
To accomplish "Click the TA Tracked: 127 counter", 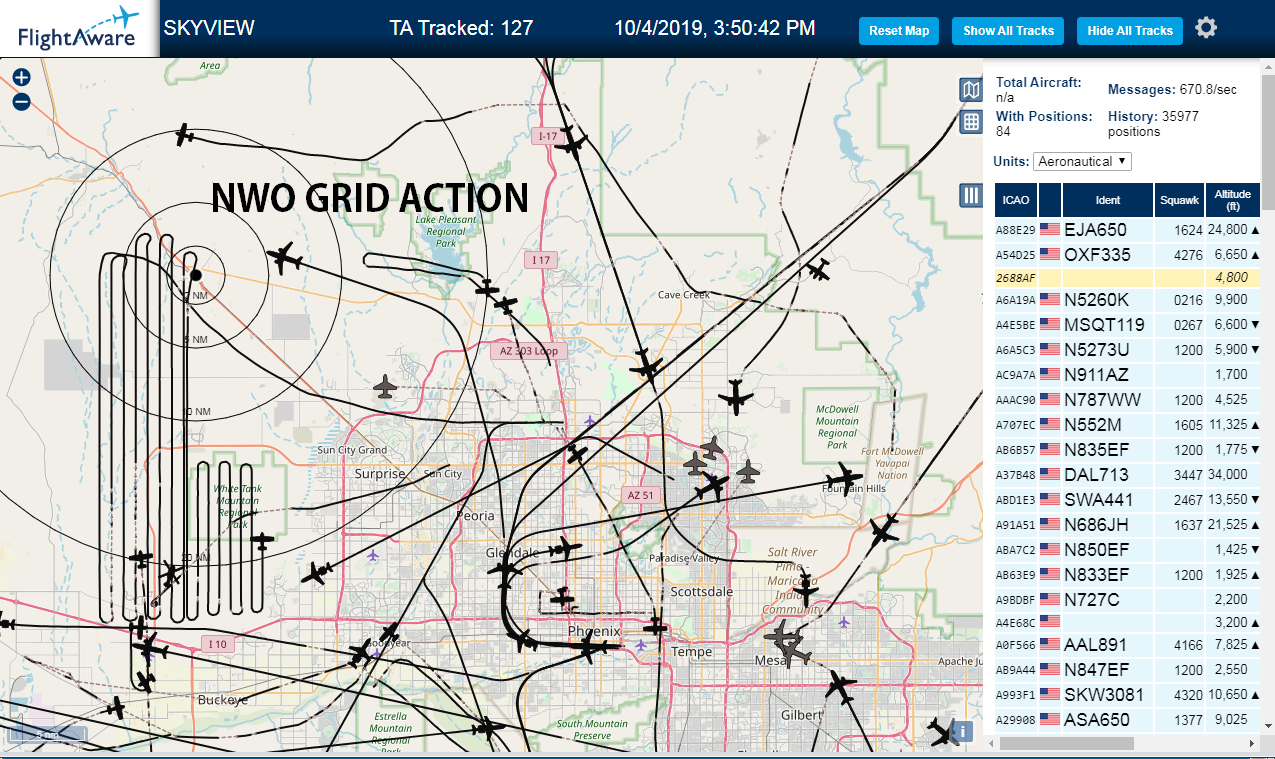I will coord(461,28).
